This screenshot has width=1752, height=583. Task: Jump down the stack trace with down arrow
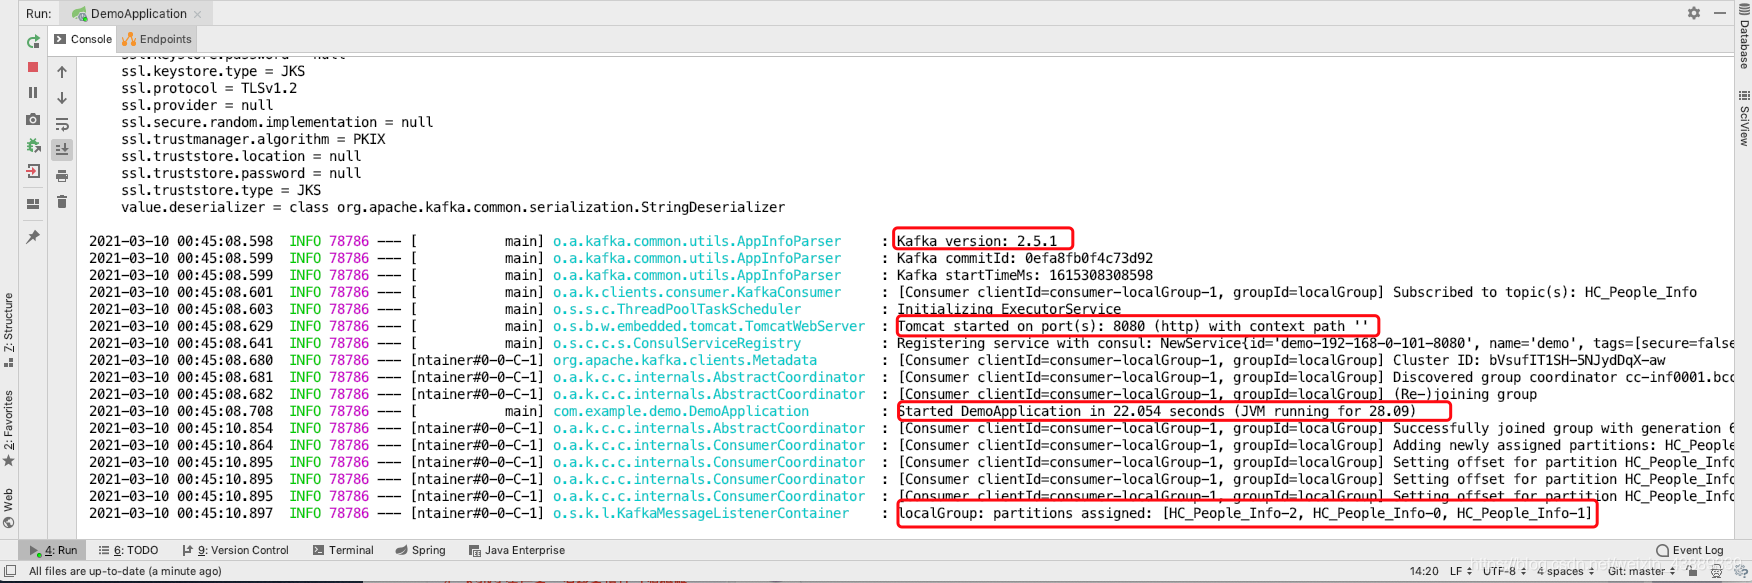pyautogui.click(x=62, y=98)
